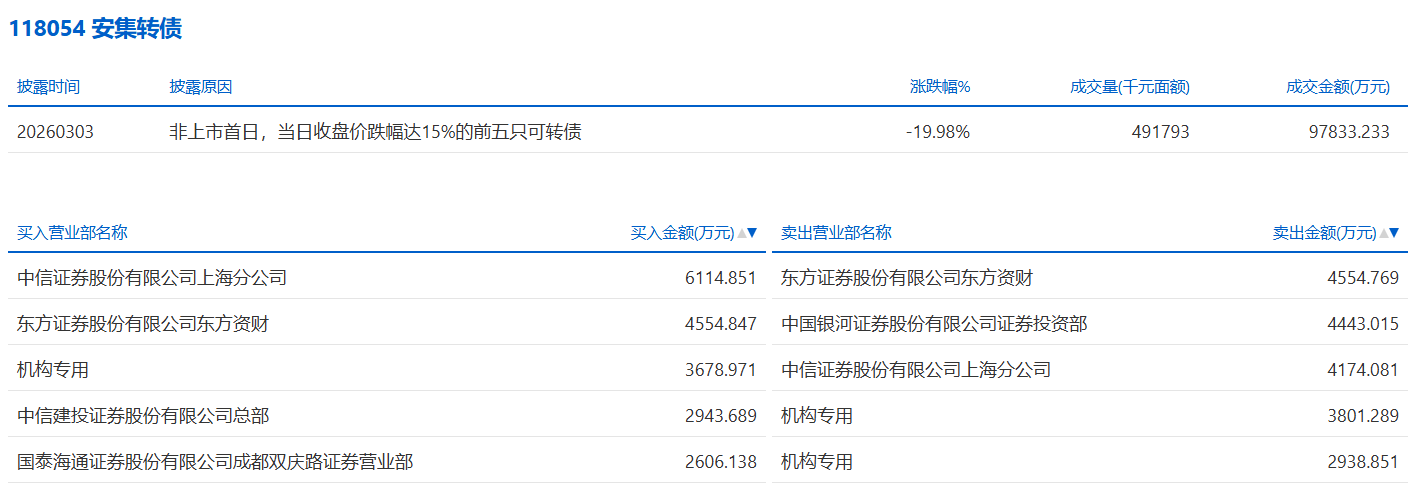The height and width of the screenshot is (483, 1415).
Task: Select the sell amount 4554.769
Action: pos(1363,278)
